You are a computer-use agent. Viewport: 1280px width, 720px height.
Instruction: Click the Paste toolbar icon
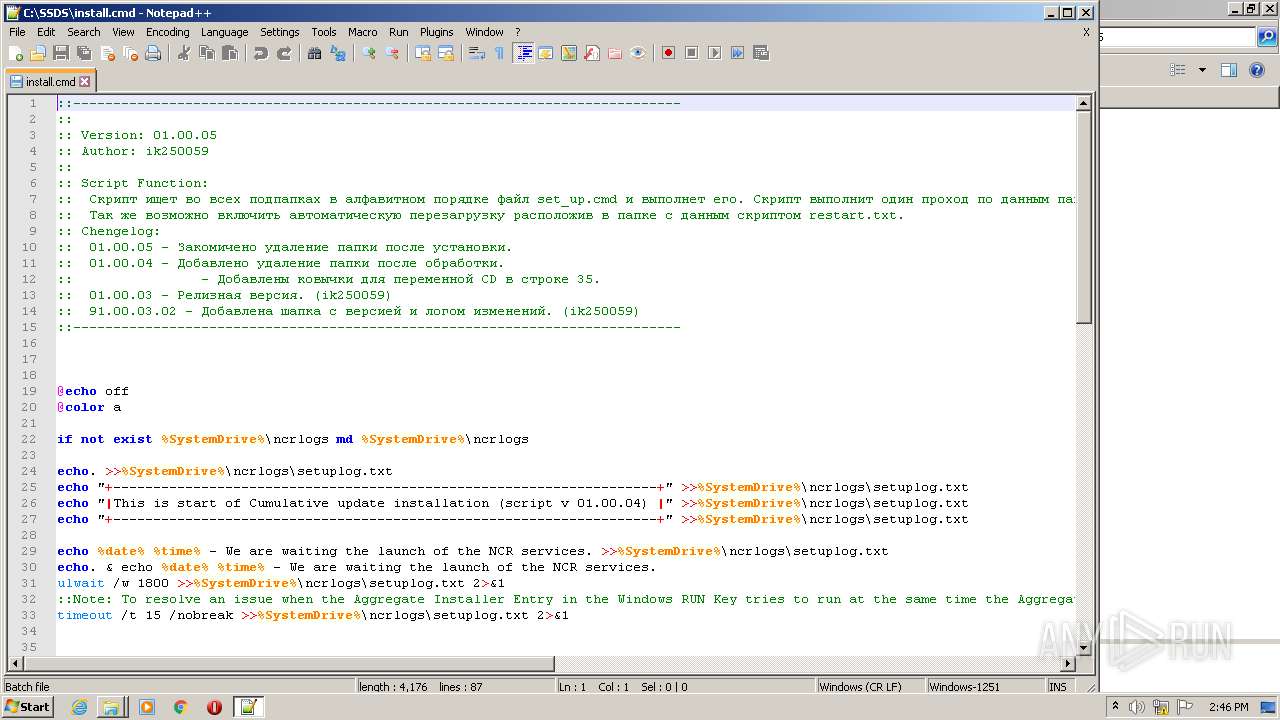(x=230, y=53)
